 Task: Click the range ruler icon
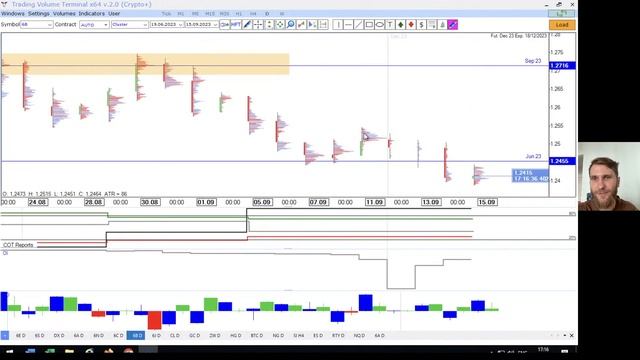[323, 24]
